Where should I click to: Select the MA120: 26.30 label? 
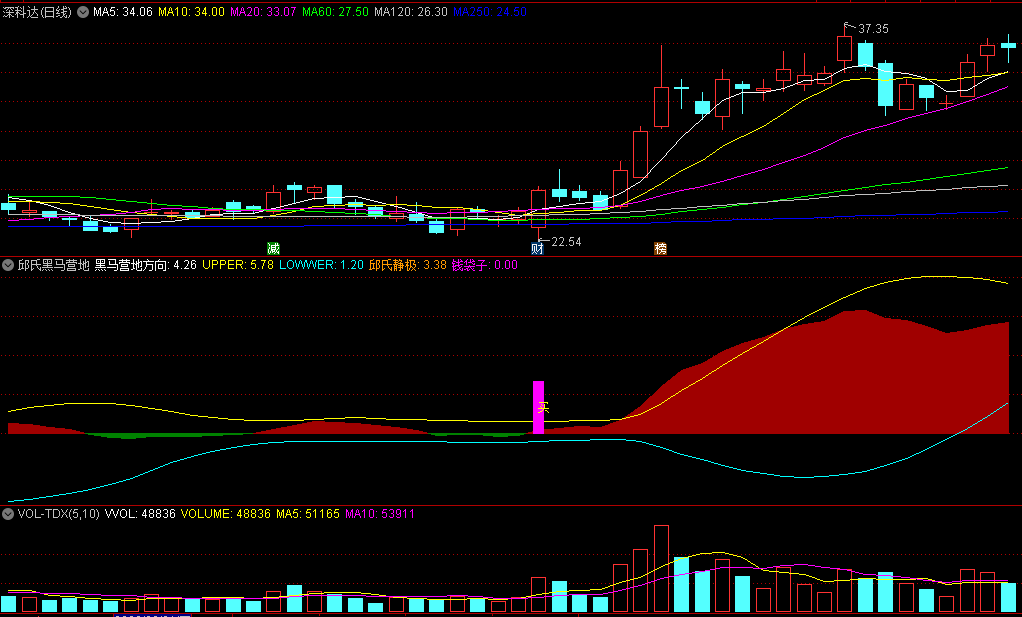point(411,12)
